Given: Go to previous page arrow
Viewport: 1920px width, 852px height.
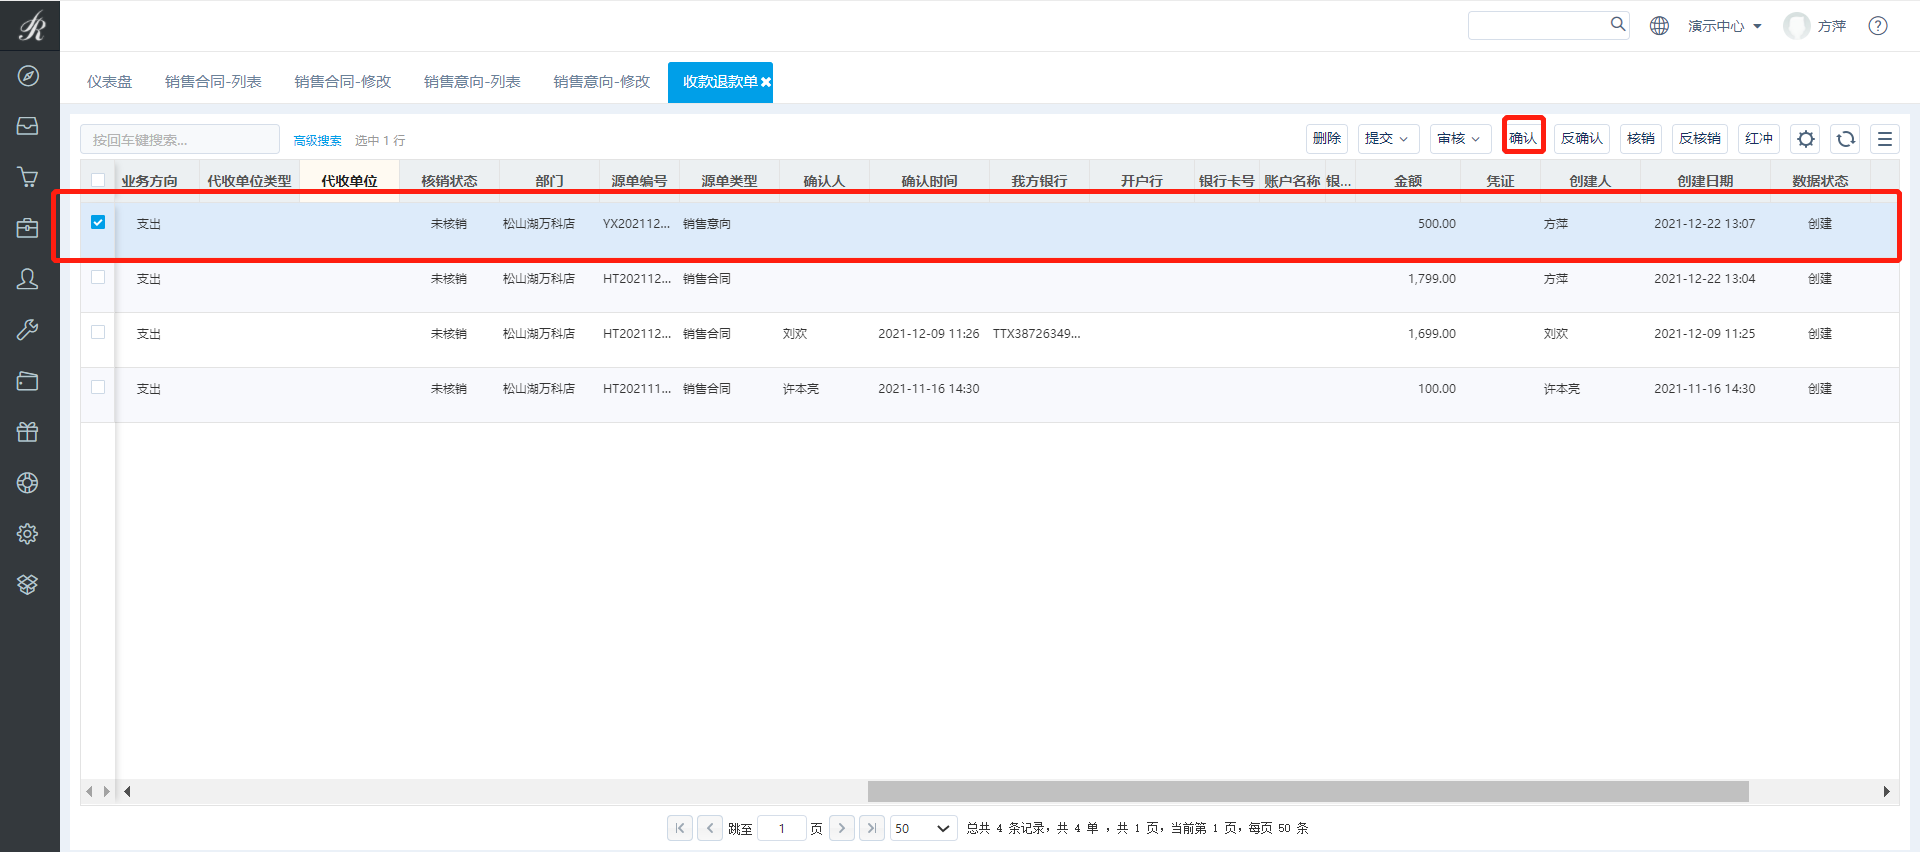Looking at the screenshot, I should [x=710, y=828].
